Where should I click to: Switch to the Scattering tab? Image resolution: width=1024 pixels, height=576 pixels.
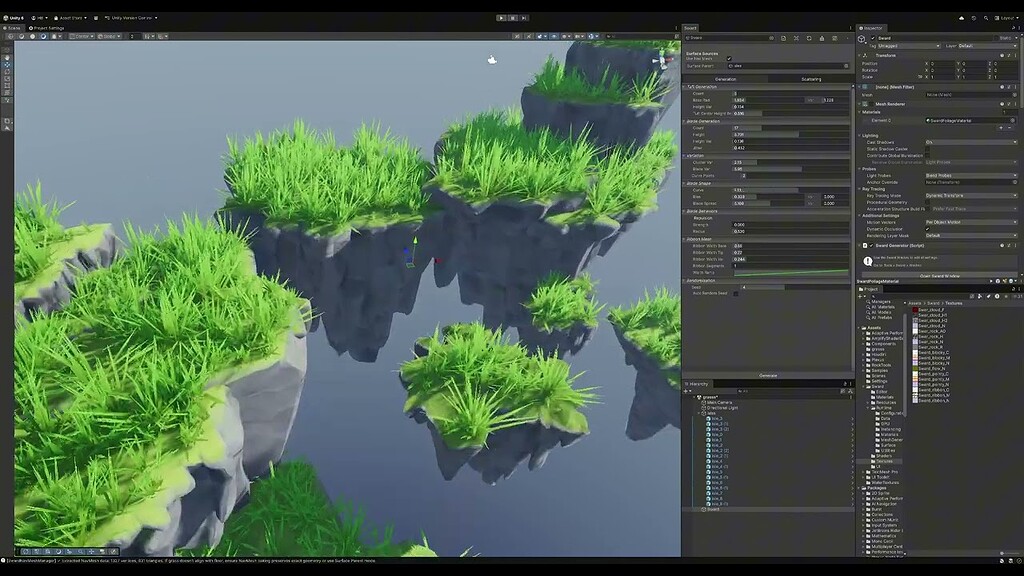(x=810, y=80)
